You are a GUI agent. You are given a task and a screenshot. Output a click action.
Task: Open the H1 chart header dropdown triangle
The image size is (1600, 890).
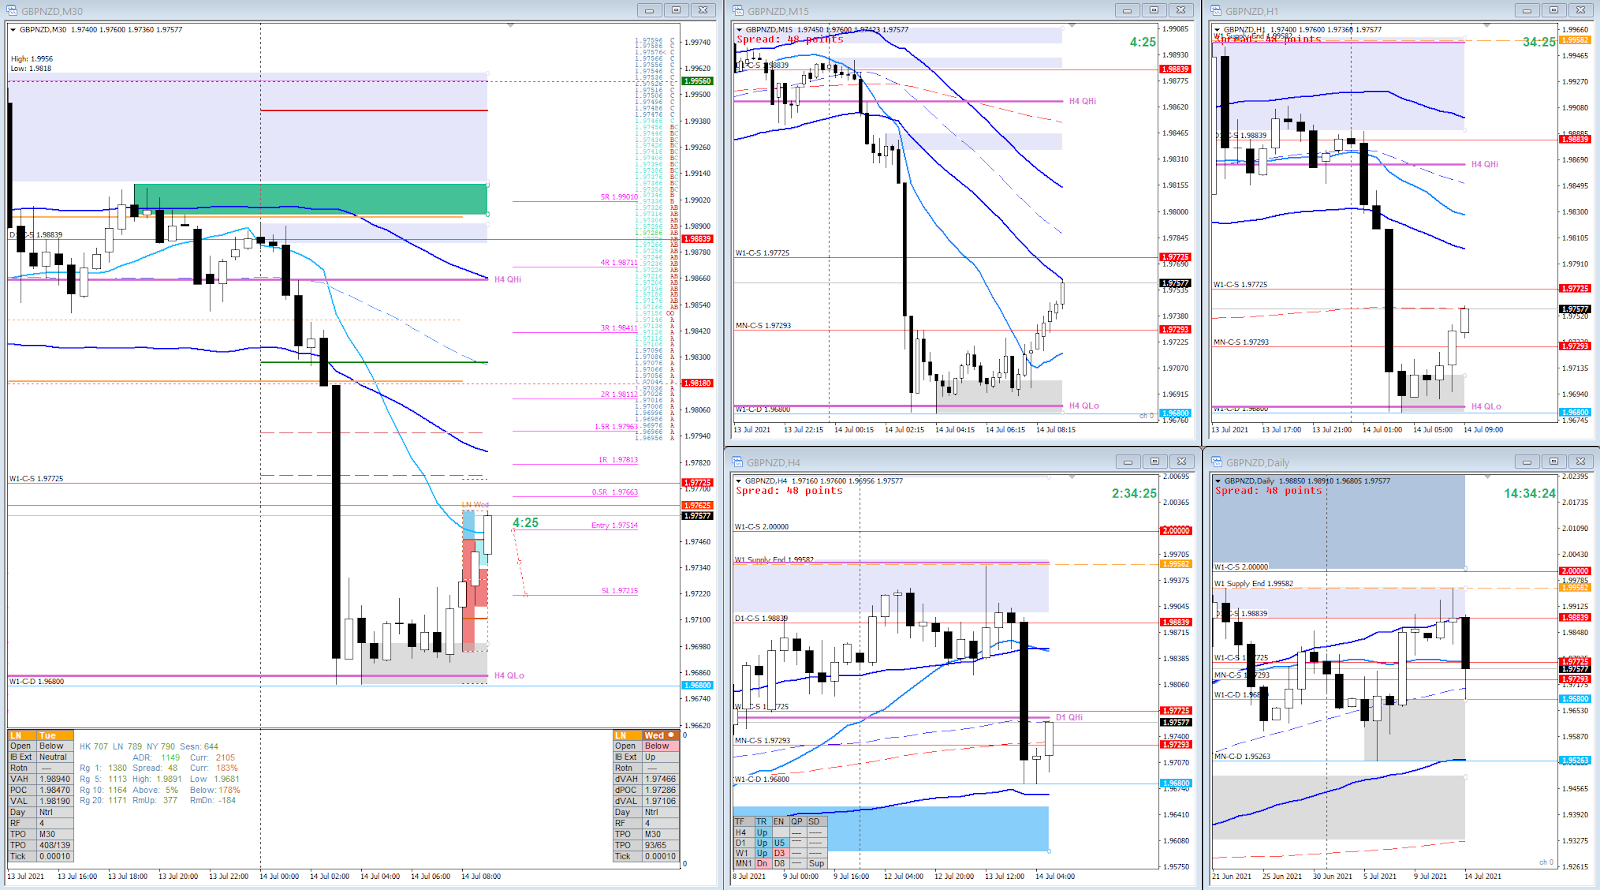(1218, 30)
